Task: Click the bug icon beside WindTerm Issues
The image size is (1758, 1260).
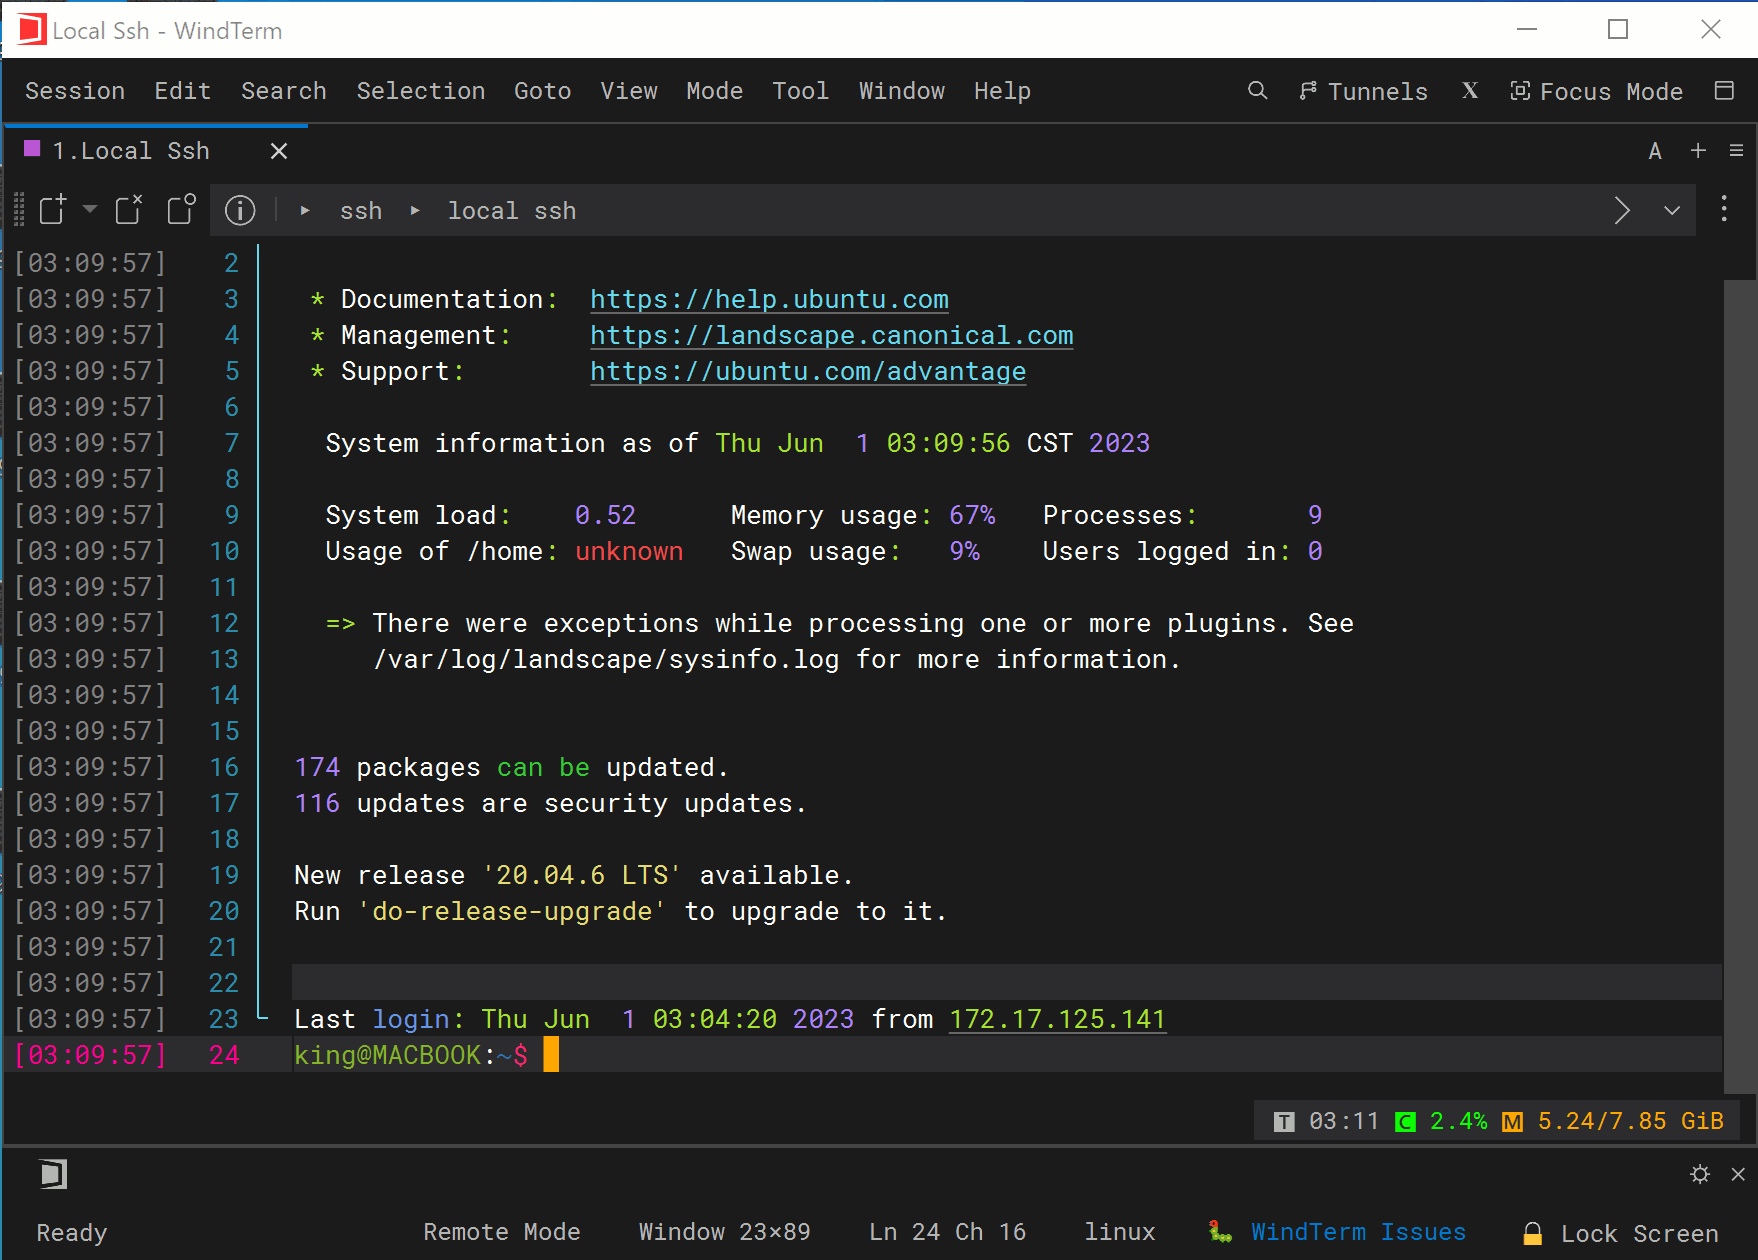Action: [1220, 1232]
